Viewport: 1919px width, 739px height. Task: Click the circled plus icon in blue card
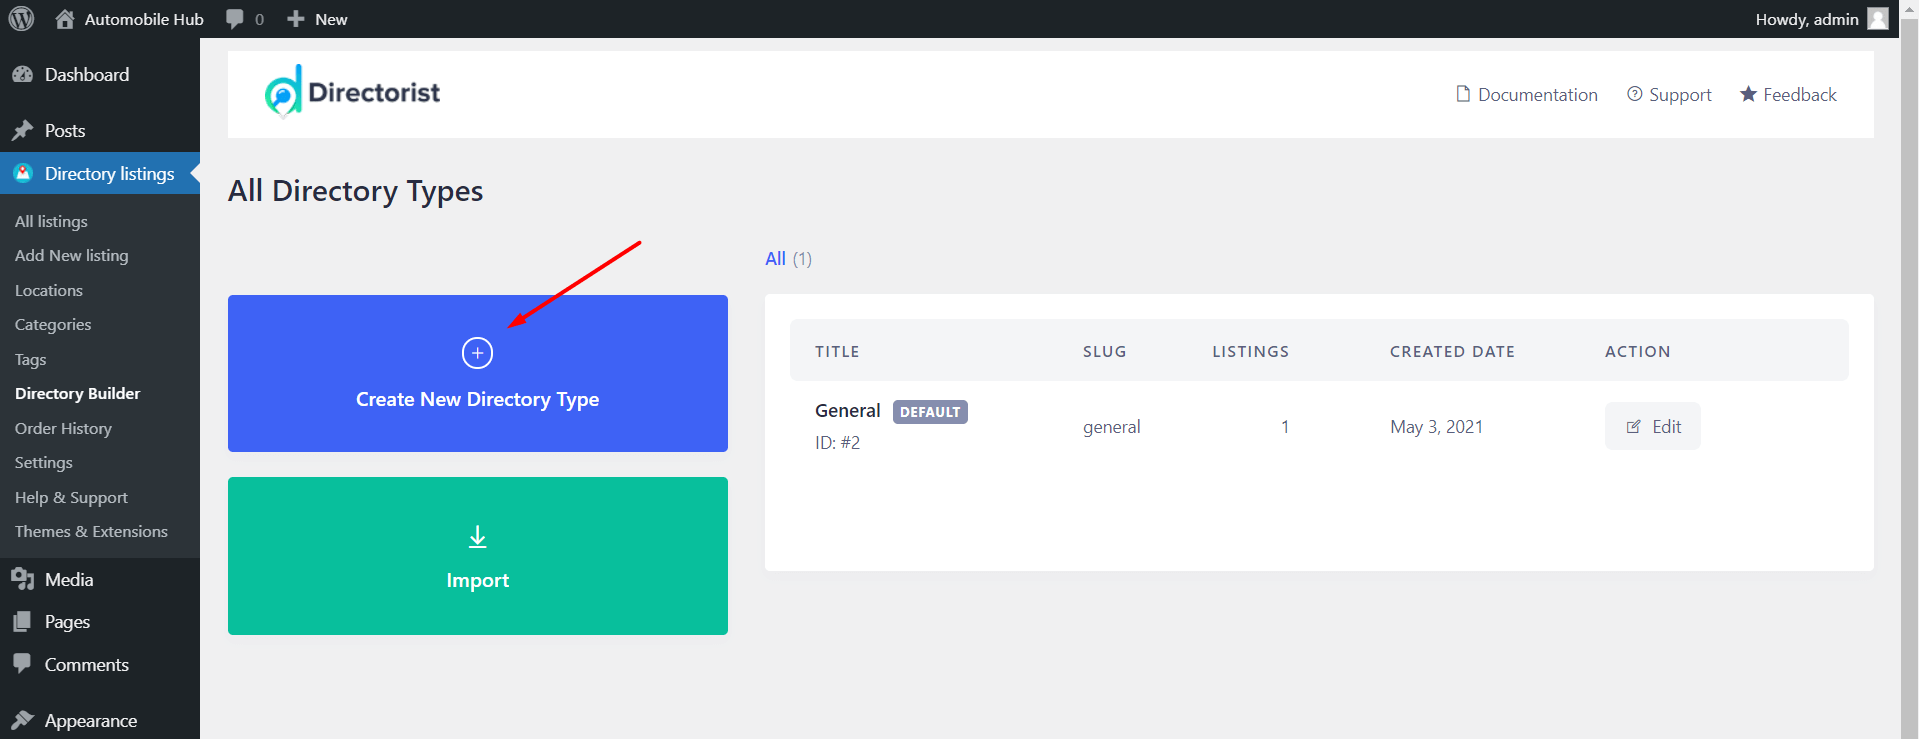point(477,353)
